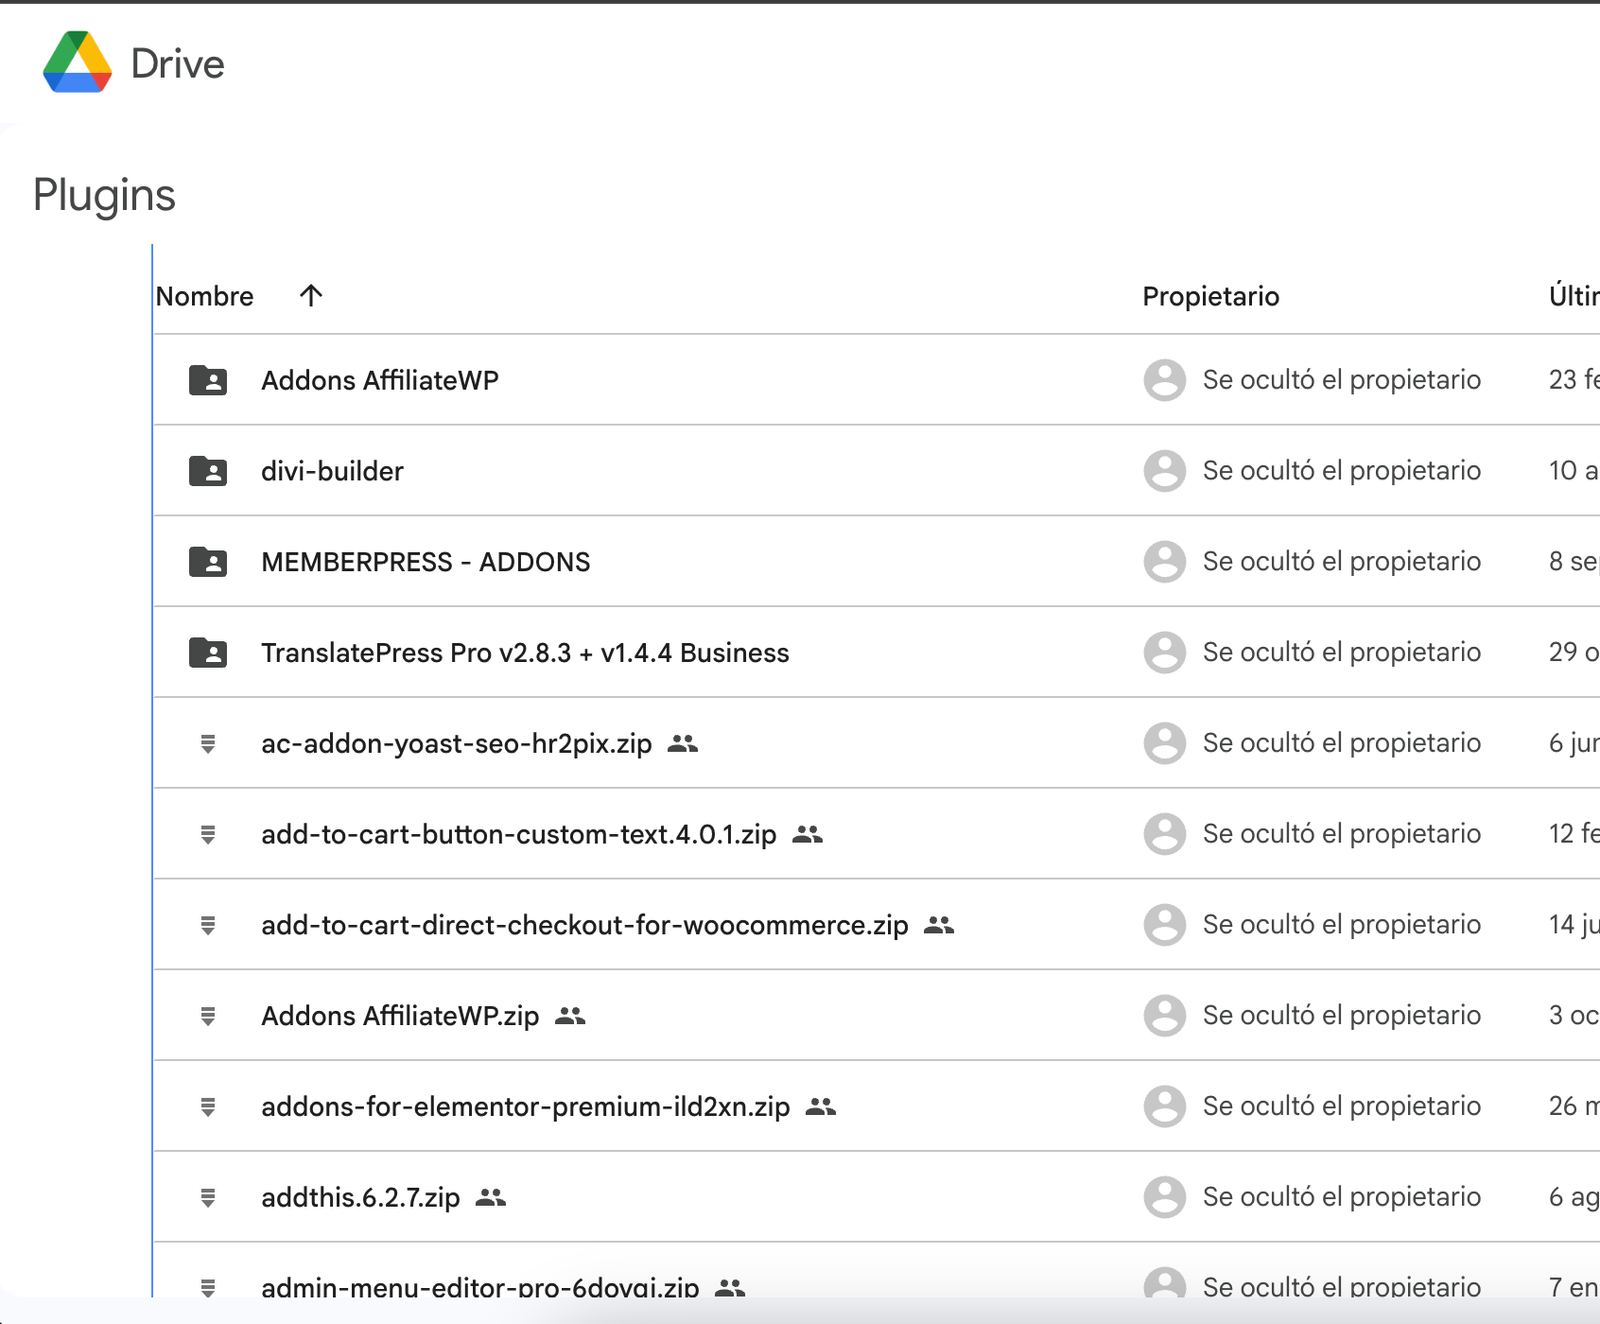Select file addons-for-elementor-premium-ild2xn.zip
This screenshot has width=1600, height=1324.
[x=526, y=1107]
